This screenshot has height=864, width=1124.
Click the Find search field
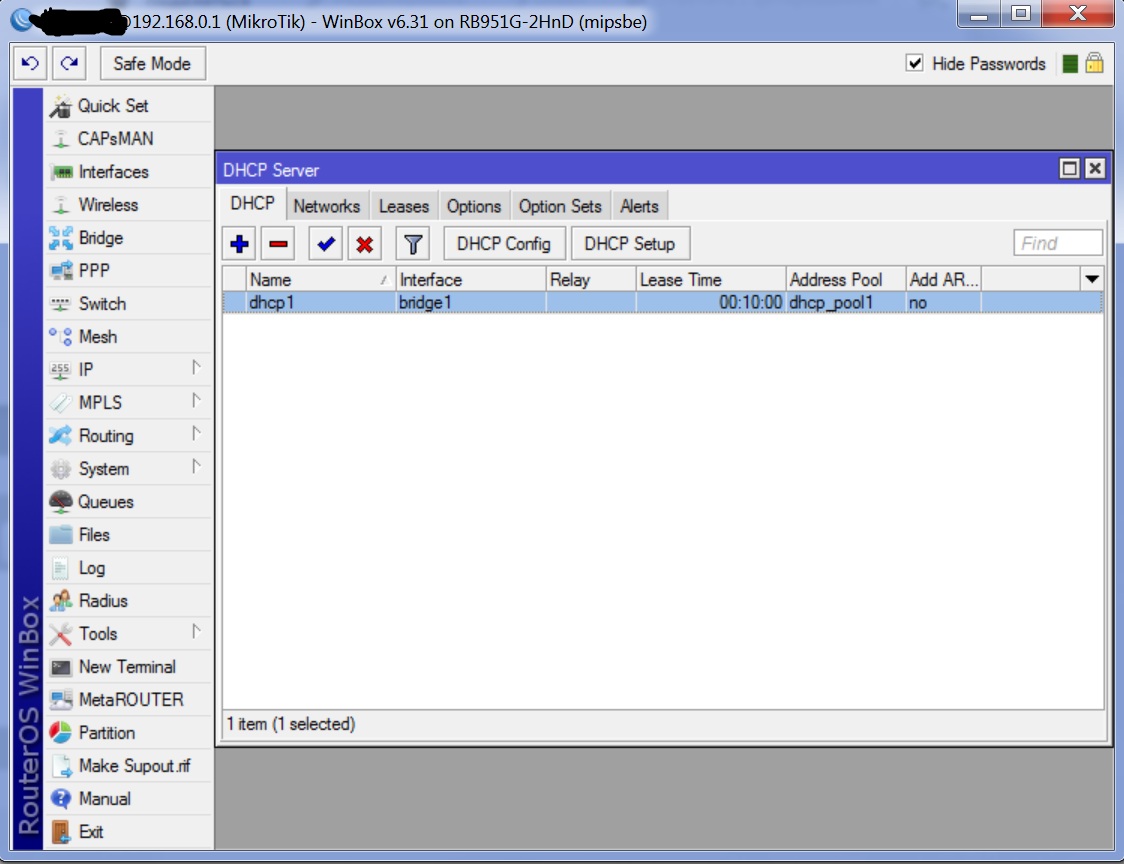[1057, 243]
